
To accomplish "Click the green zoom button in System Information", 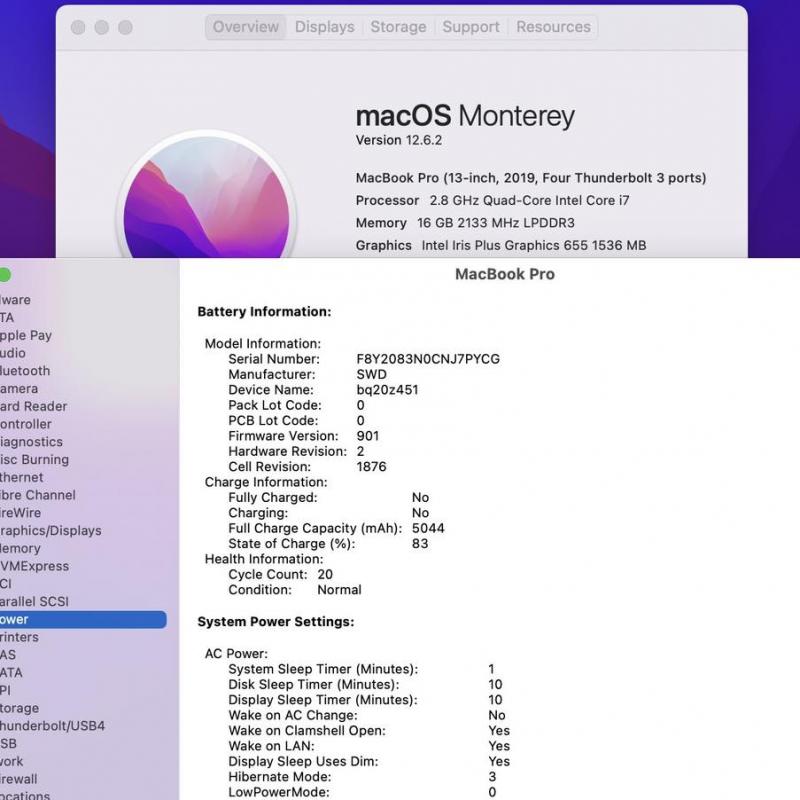I will click(x=4, y=275).
